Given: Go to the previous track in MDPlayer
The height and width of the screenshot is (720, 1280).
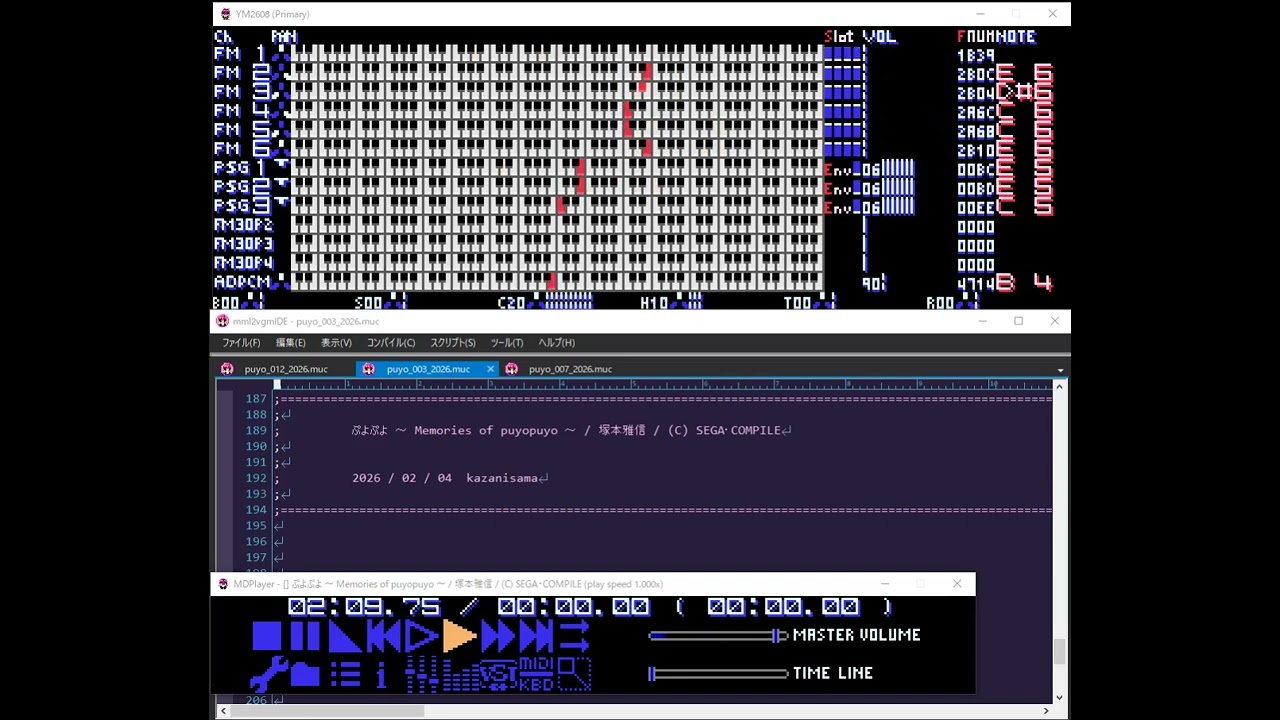Looking at the screenshot, I should 383,636.
